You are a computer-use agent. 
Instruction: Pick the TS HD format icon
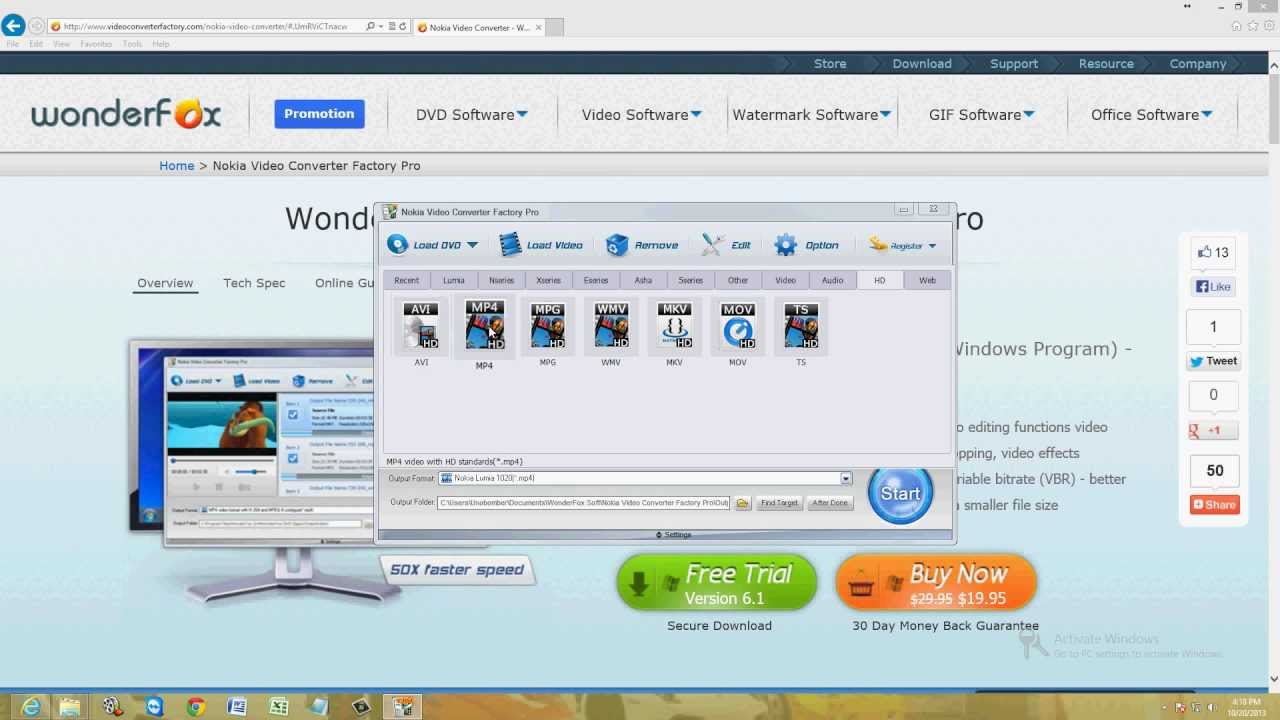[801, 326]
